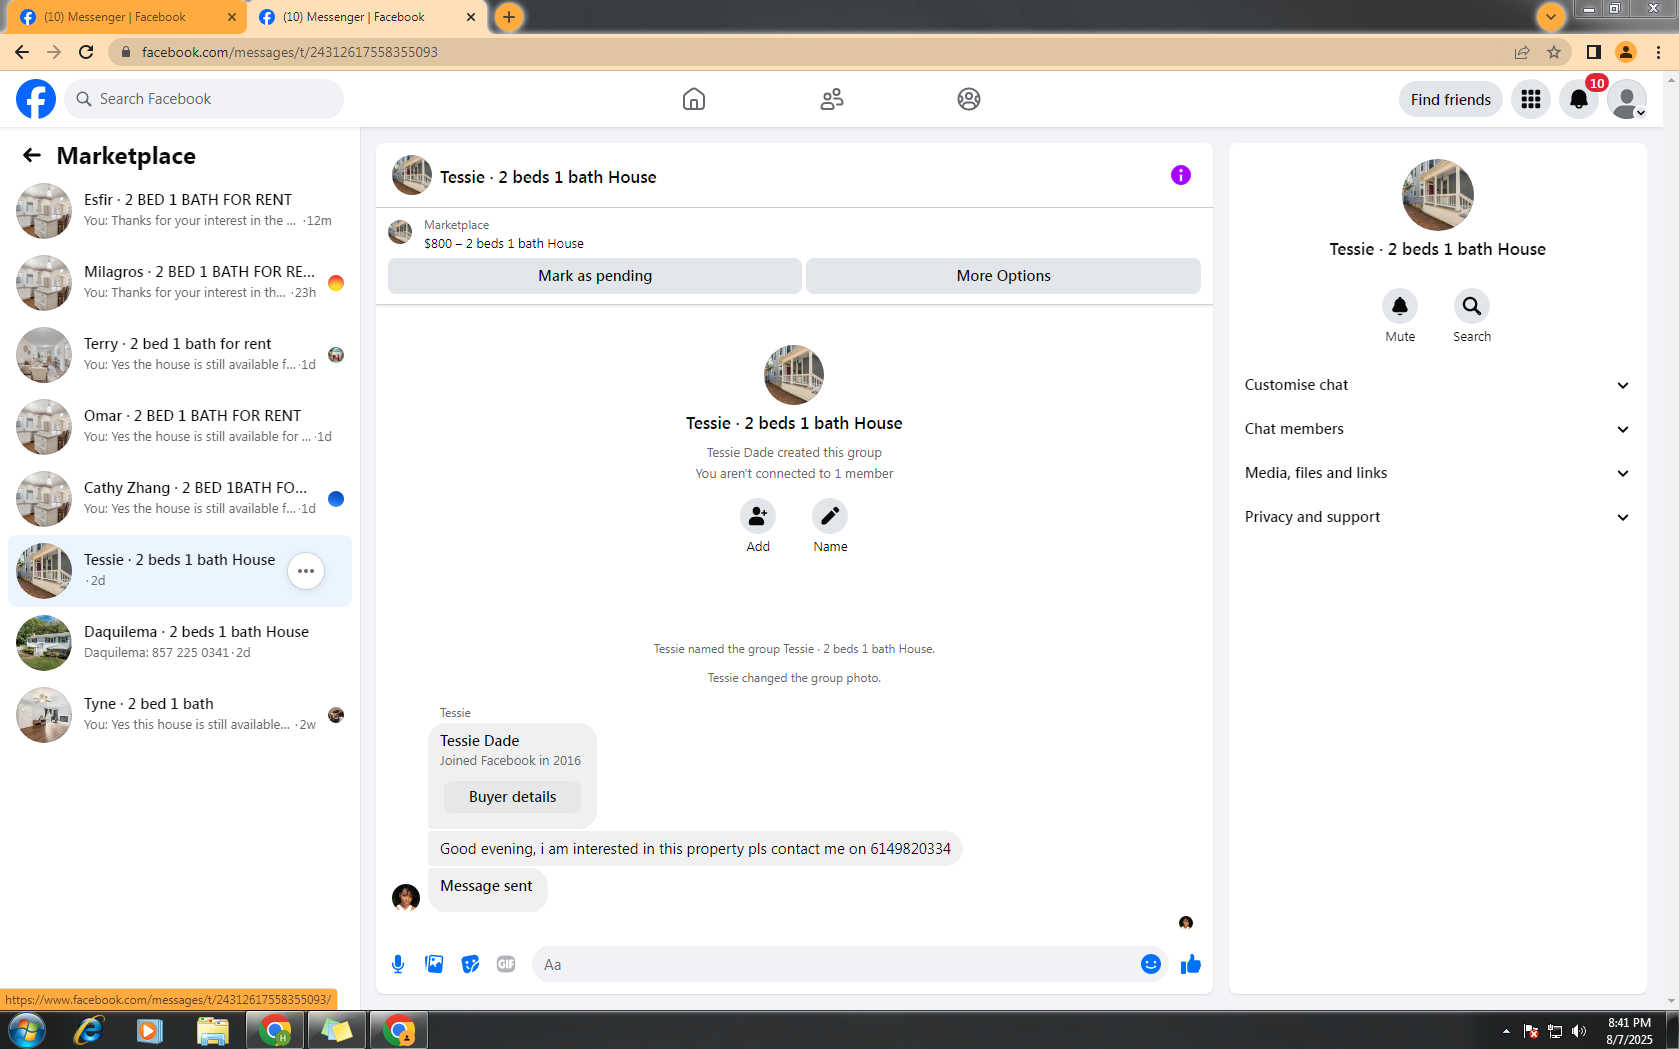Viewport: 1679px width, 1049px height.
Task: Open Esfir 2 BED 1 BATH conversation
Action: pyautogui.click(x=180, y=211)
